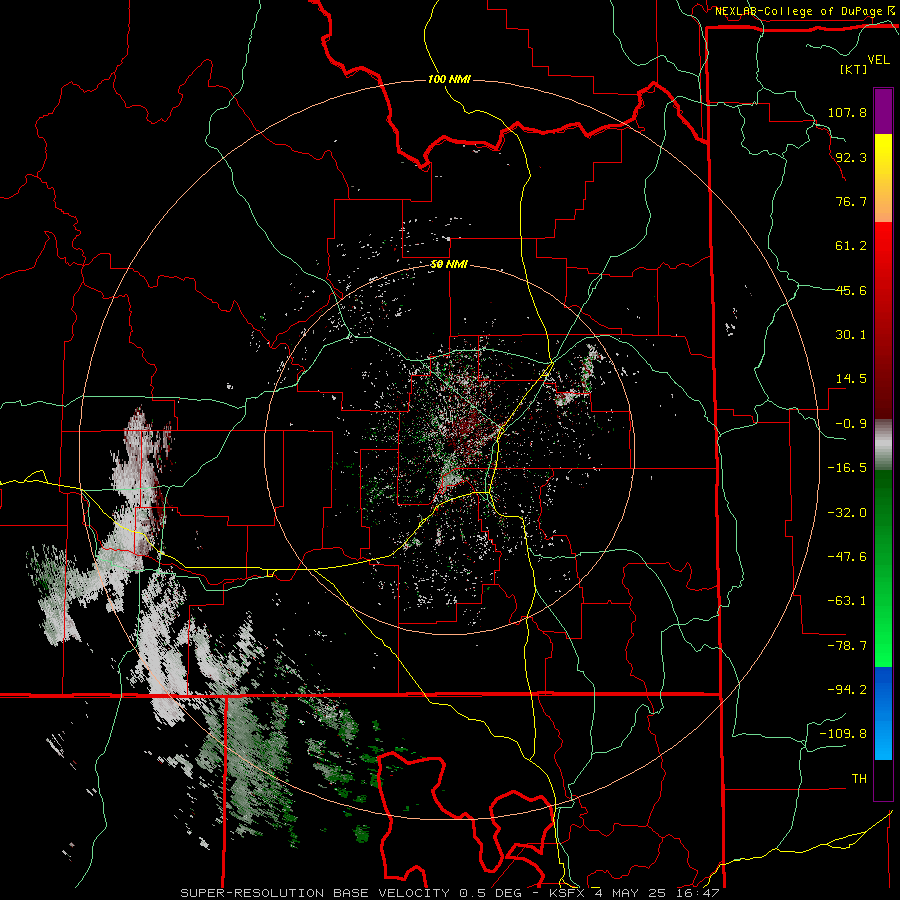Click the Super-Resolution Base Velocity caption
The height and width of the screenshot is (900, 900).
point(450,893)
